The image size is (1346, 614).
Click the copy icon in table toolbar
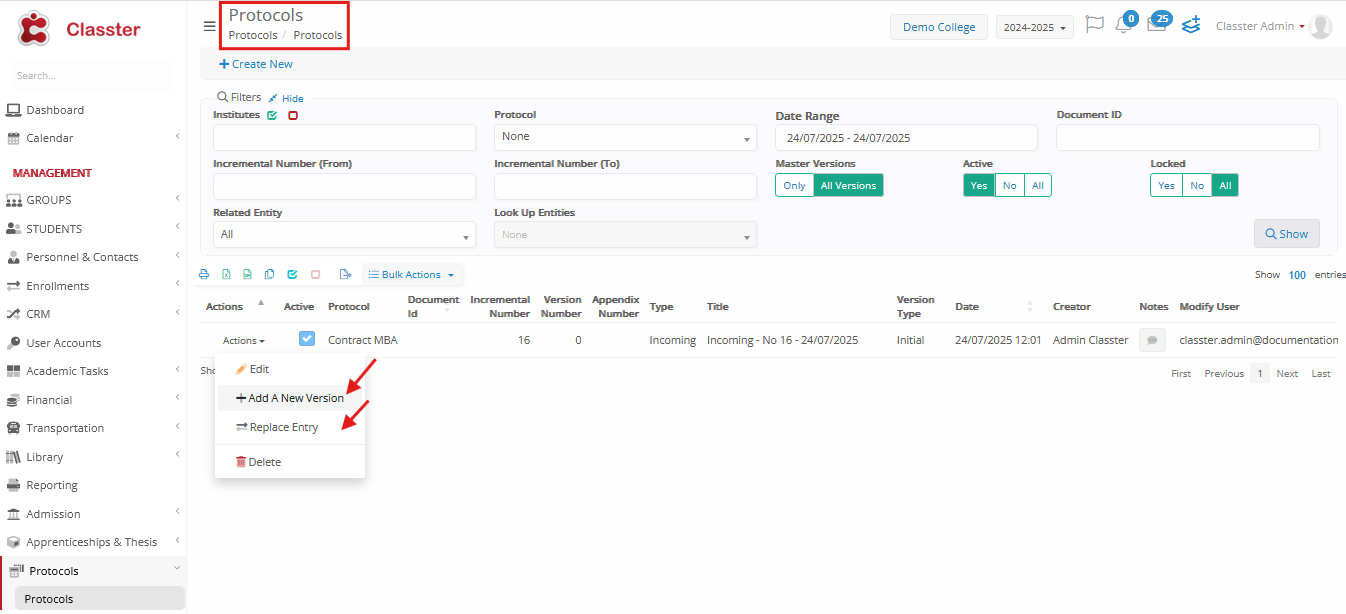[269, 274]
